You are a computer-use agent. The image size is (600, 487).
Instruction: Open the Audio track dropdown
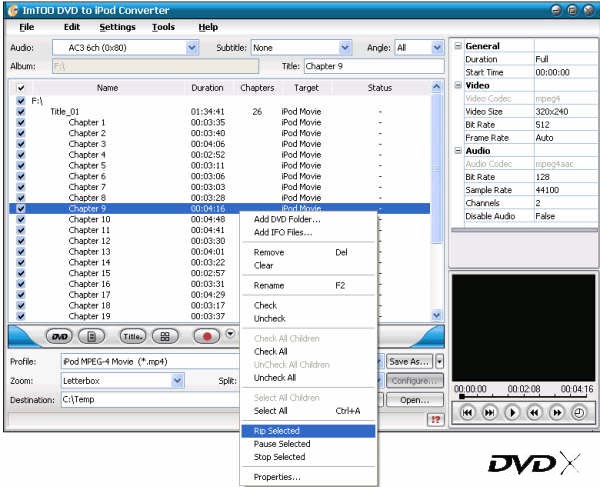192,48
